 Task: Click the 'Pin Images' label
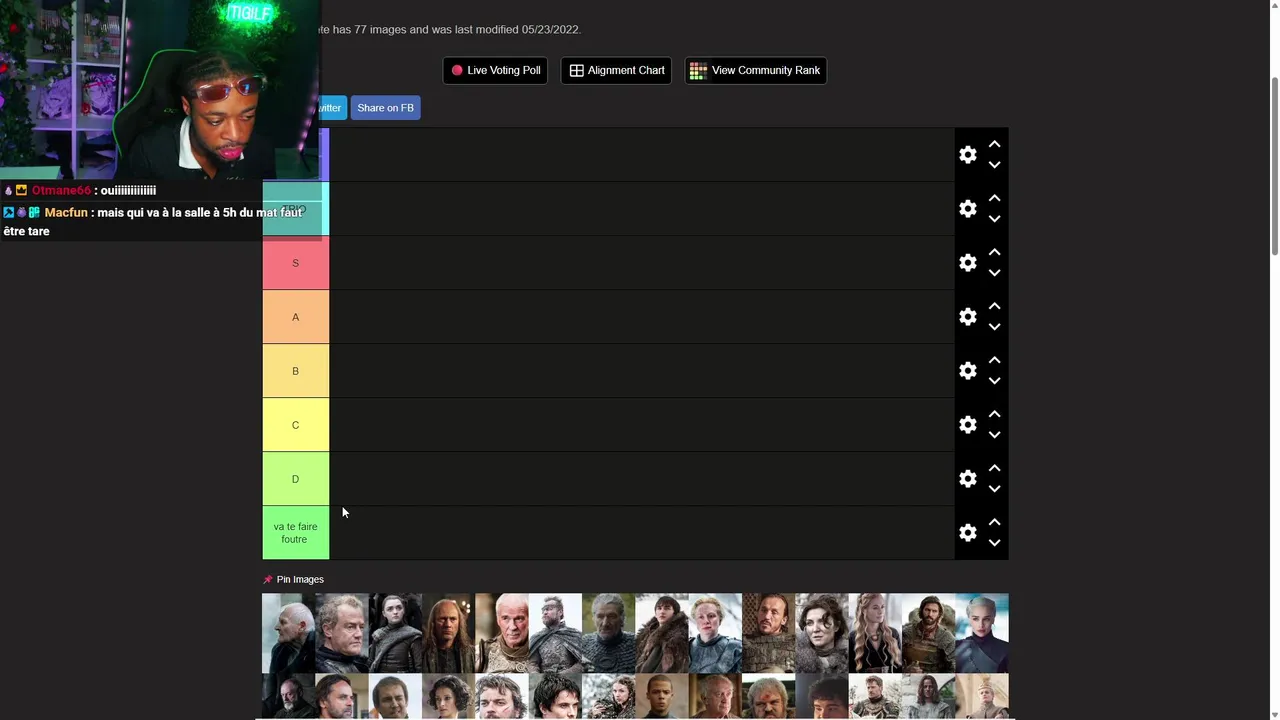coord(300,580)
